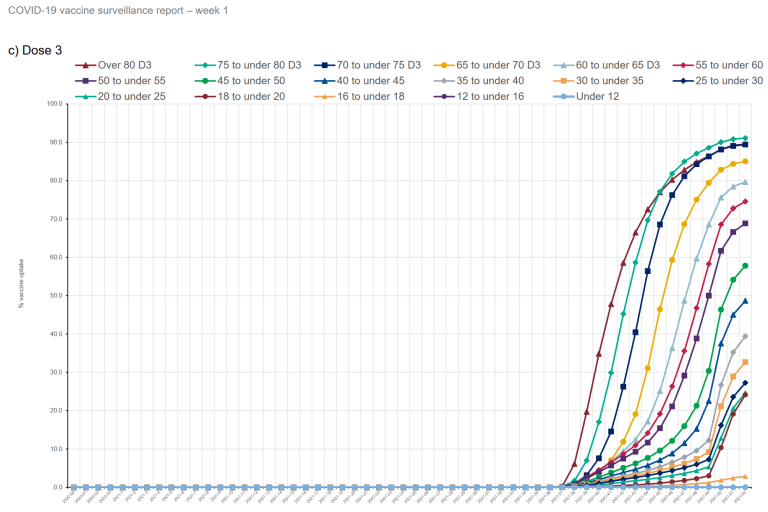768x512 pixels.
Task: Hide the 18 to under 20 legend label
Action: tap(254, 96)
